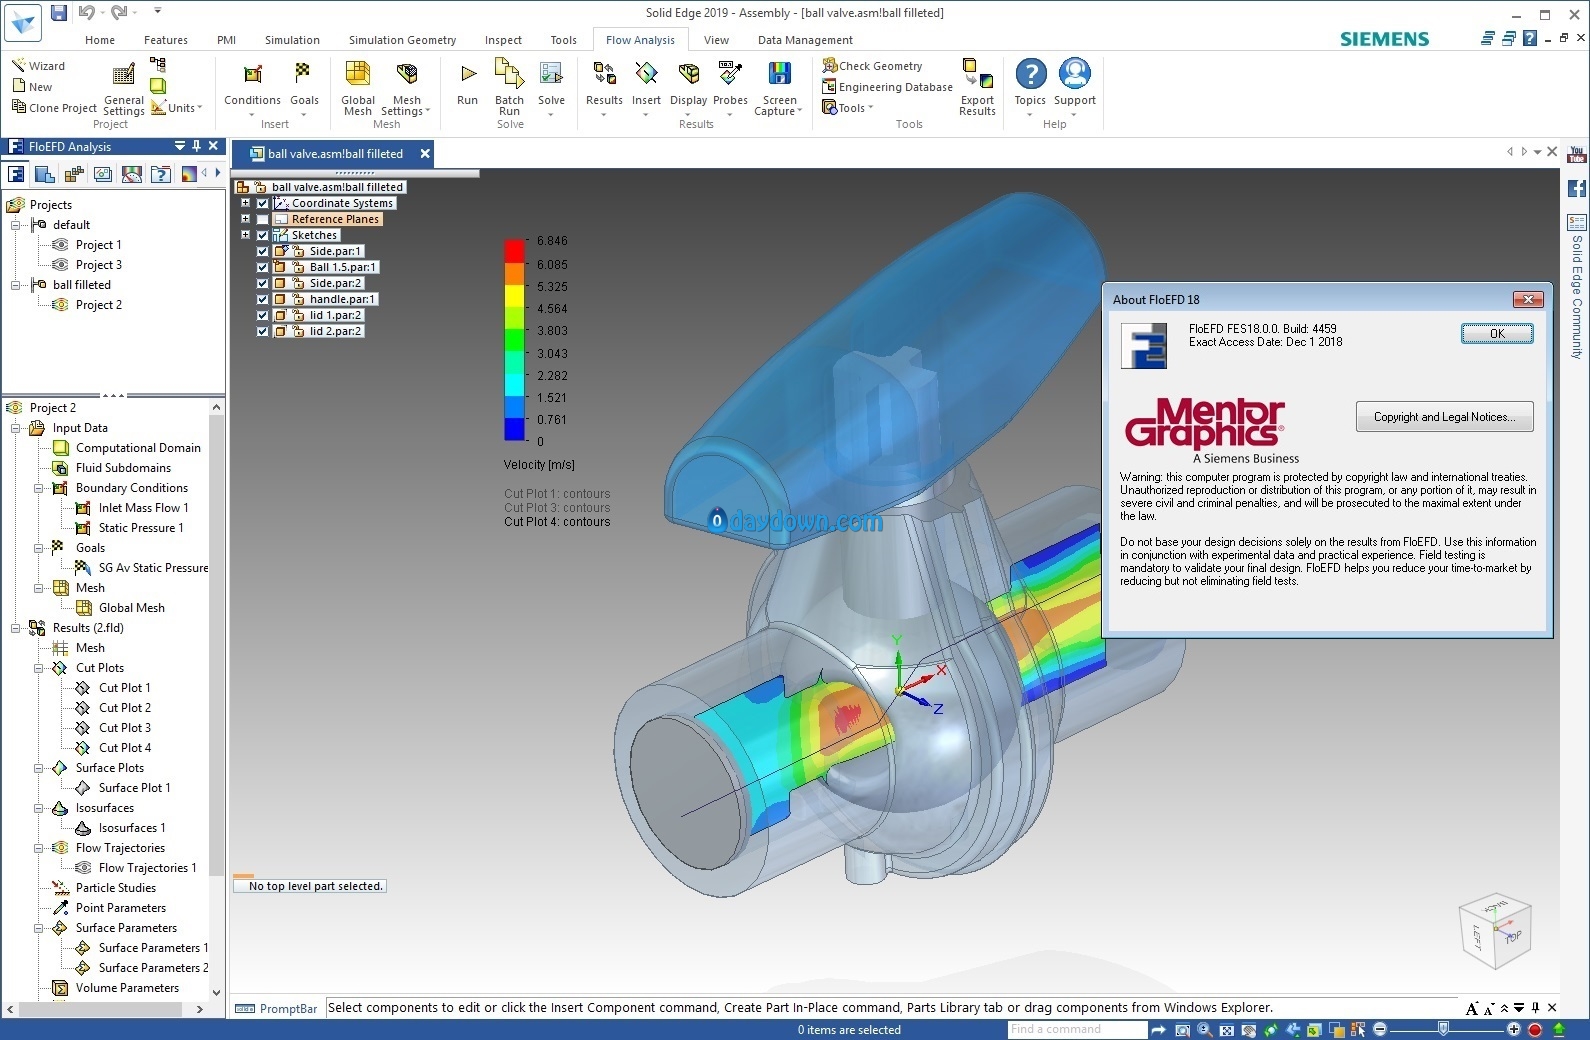Open the Engineering Database
Image resolution: width=1590 pixels, height=1040 pixels.
pyautogui.click(x=887, y=87)
